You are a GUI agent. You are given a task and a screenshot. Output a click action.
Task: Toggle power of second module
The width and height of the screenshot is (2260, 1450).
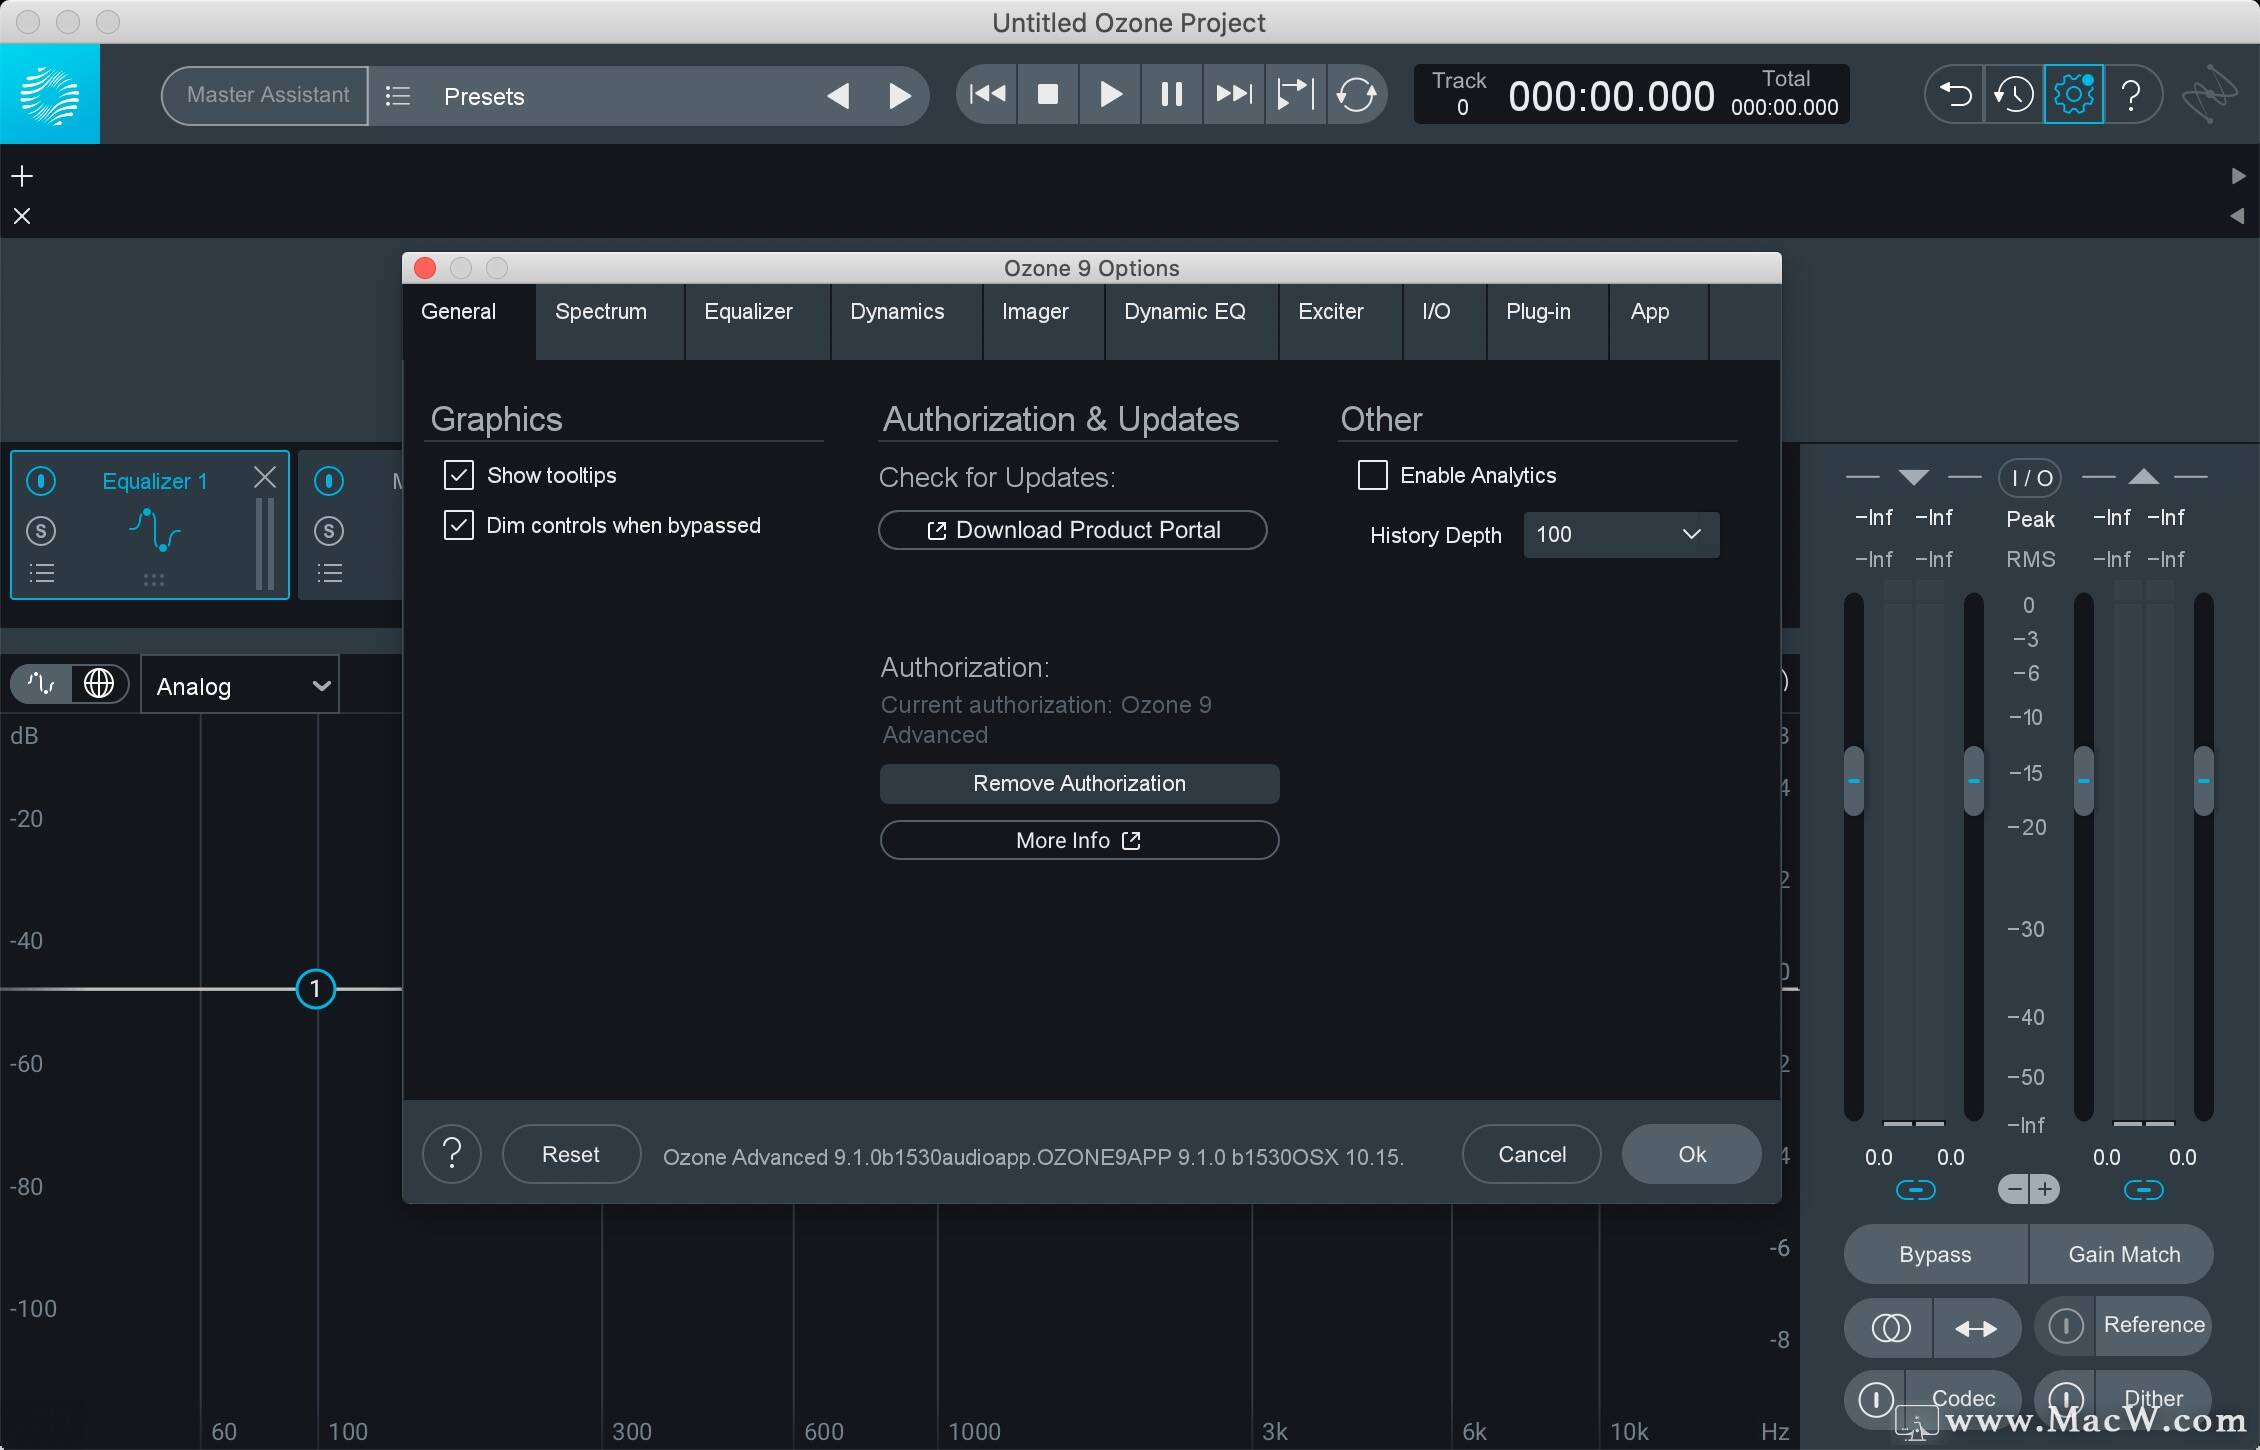click(x=329, y=481)
